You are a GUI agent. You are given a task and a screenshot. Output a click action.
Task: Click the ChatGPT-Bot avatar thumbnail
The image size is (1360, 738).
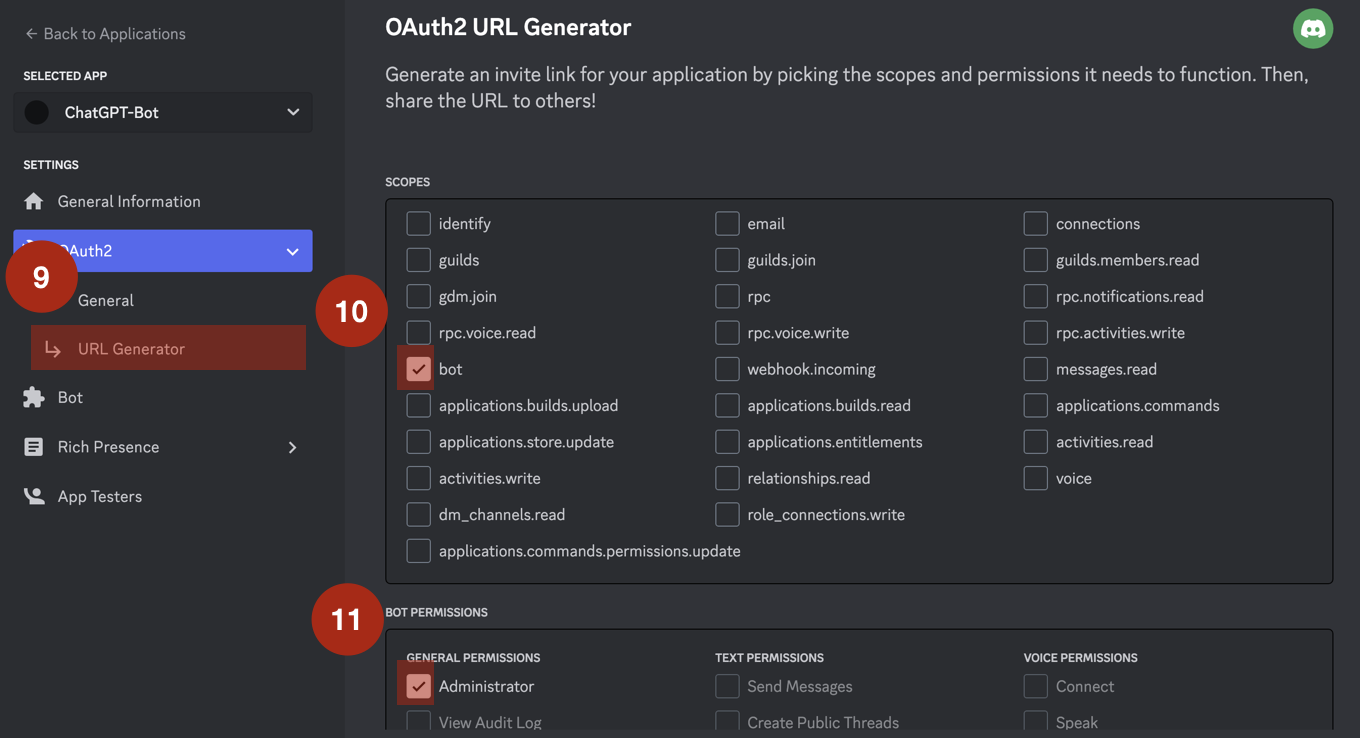click(x=36, y=112)
